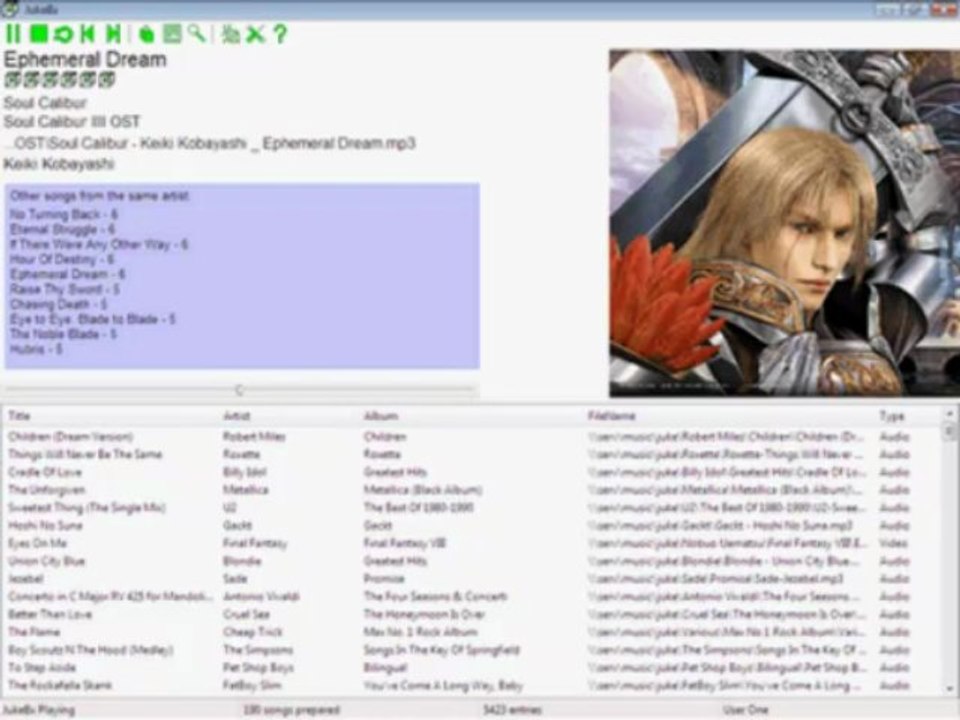The image size is (960, 720).
Task: Sort list by Artist column header
Action: [x=236, y=416]
